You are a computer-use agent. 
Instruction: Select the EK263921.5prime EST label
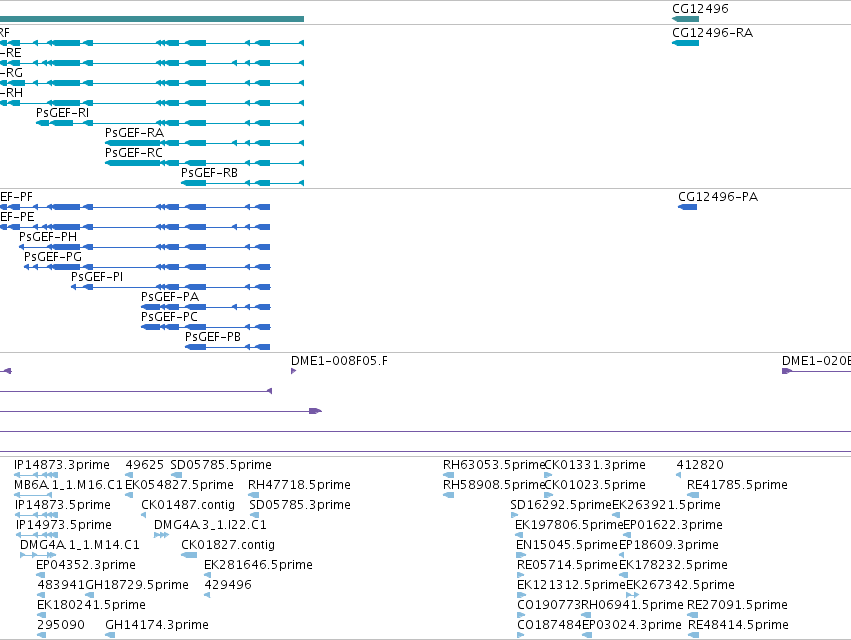point(666,505)
